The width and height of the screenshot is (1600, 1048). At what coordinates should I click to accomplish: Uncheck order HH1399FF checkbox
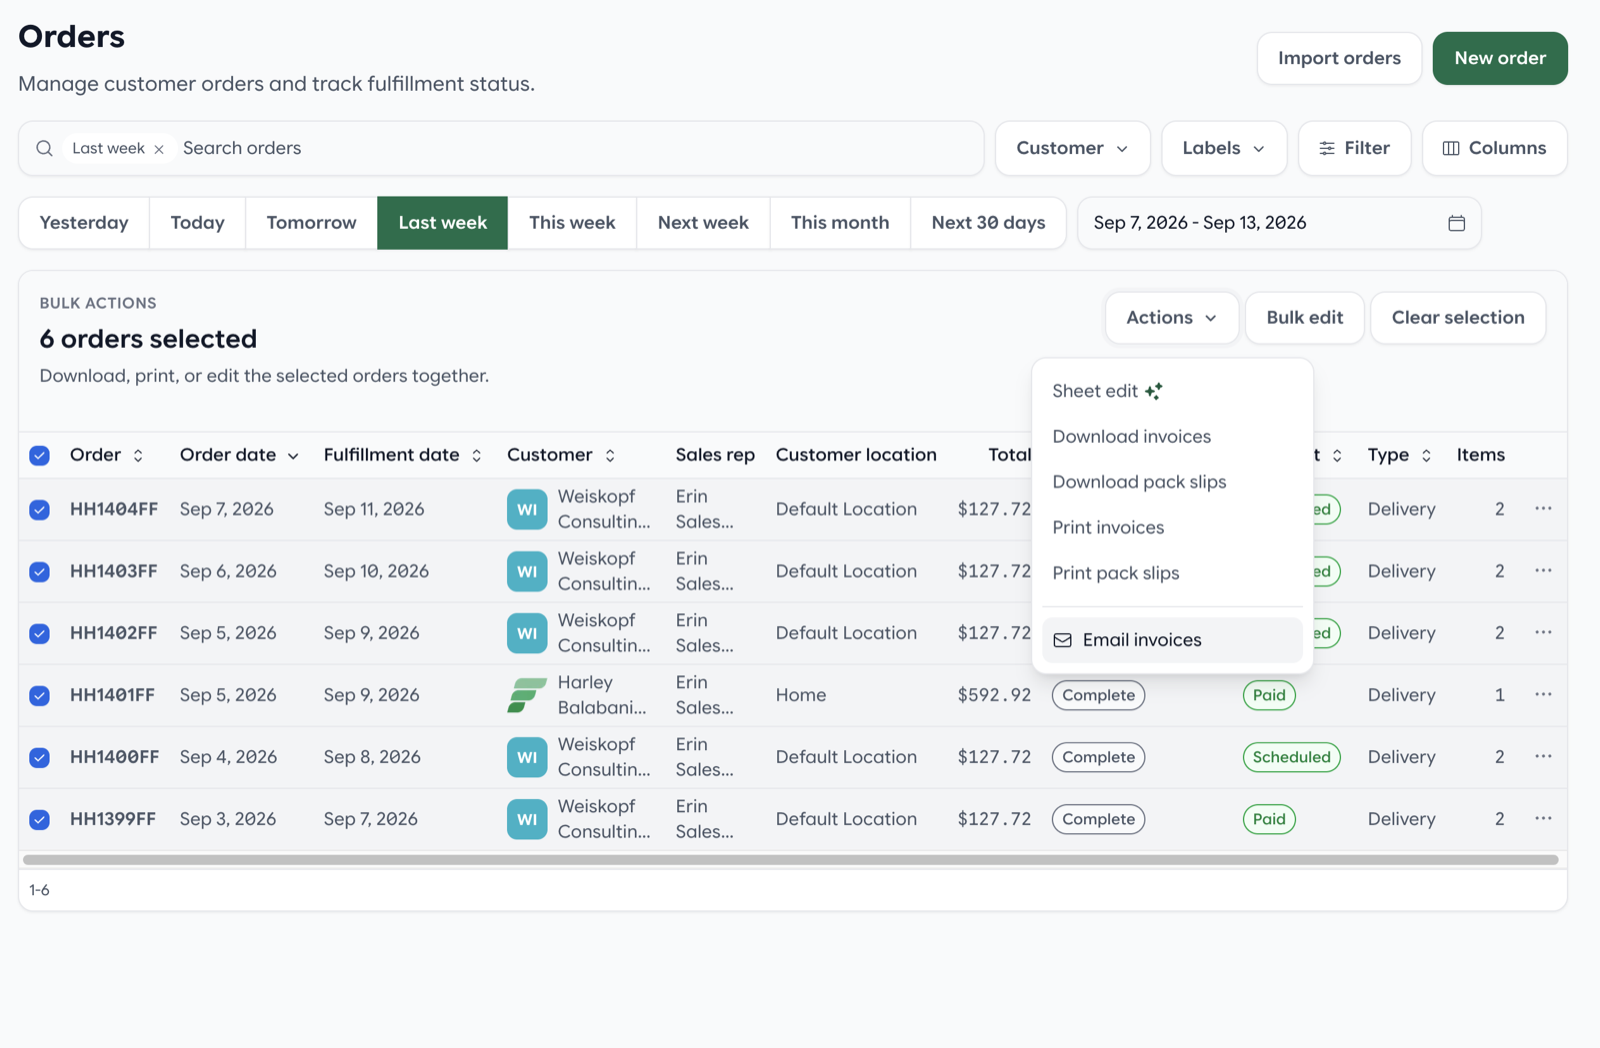point(39,819)
